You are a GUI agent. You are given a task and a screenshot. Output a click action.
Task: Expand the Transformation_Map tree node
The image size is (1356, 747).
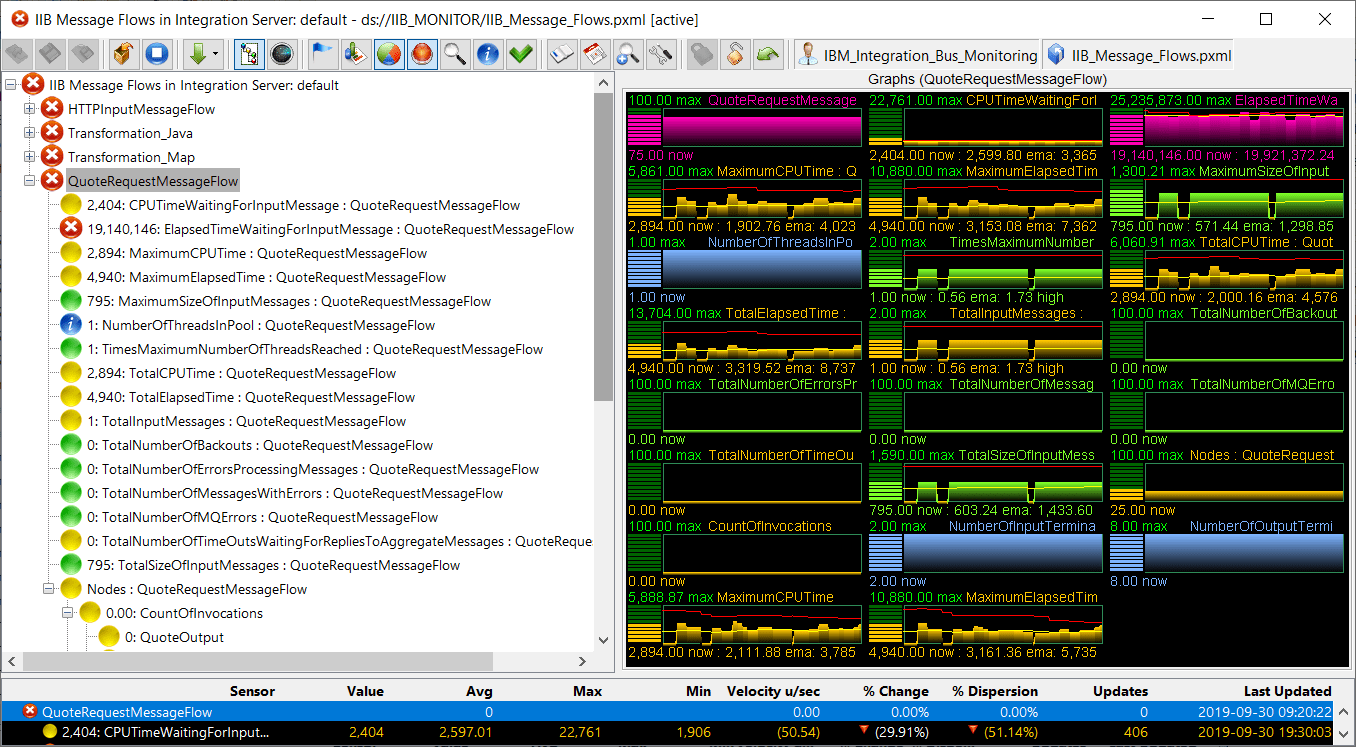pos(29,157)
